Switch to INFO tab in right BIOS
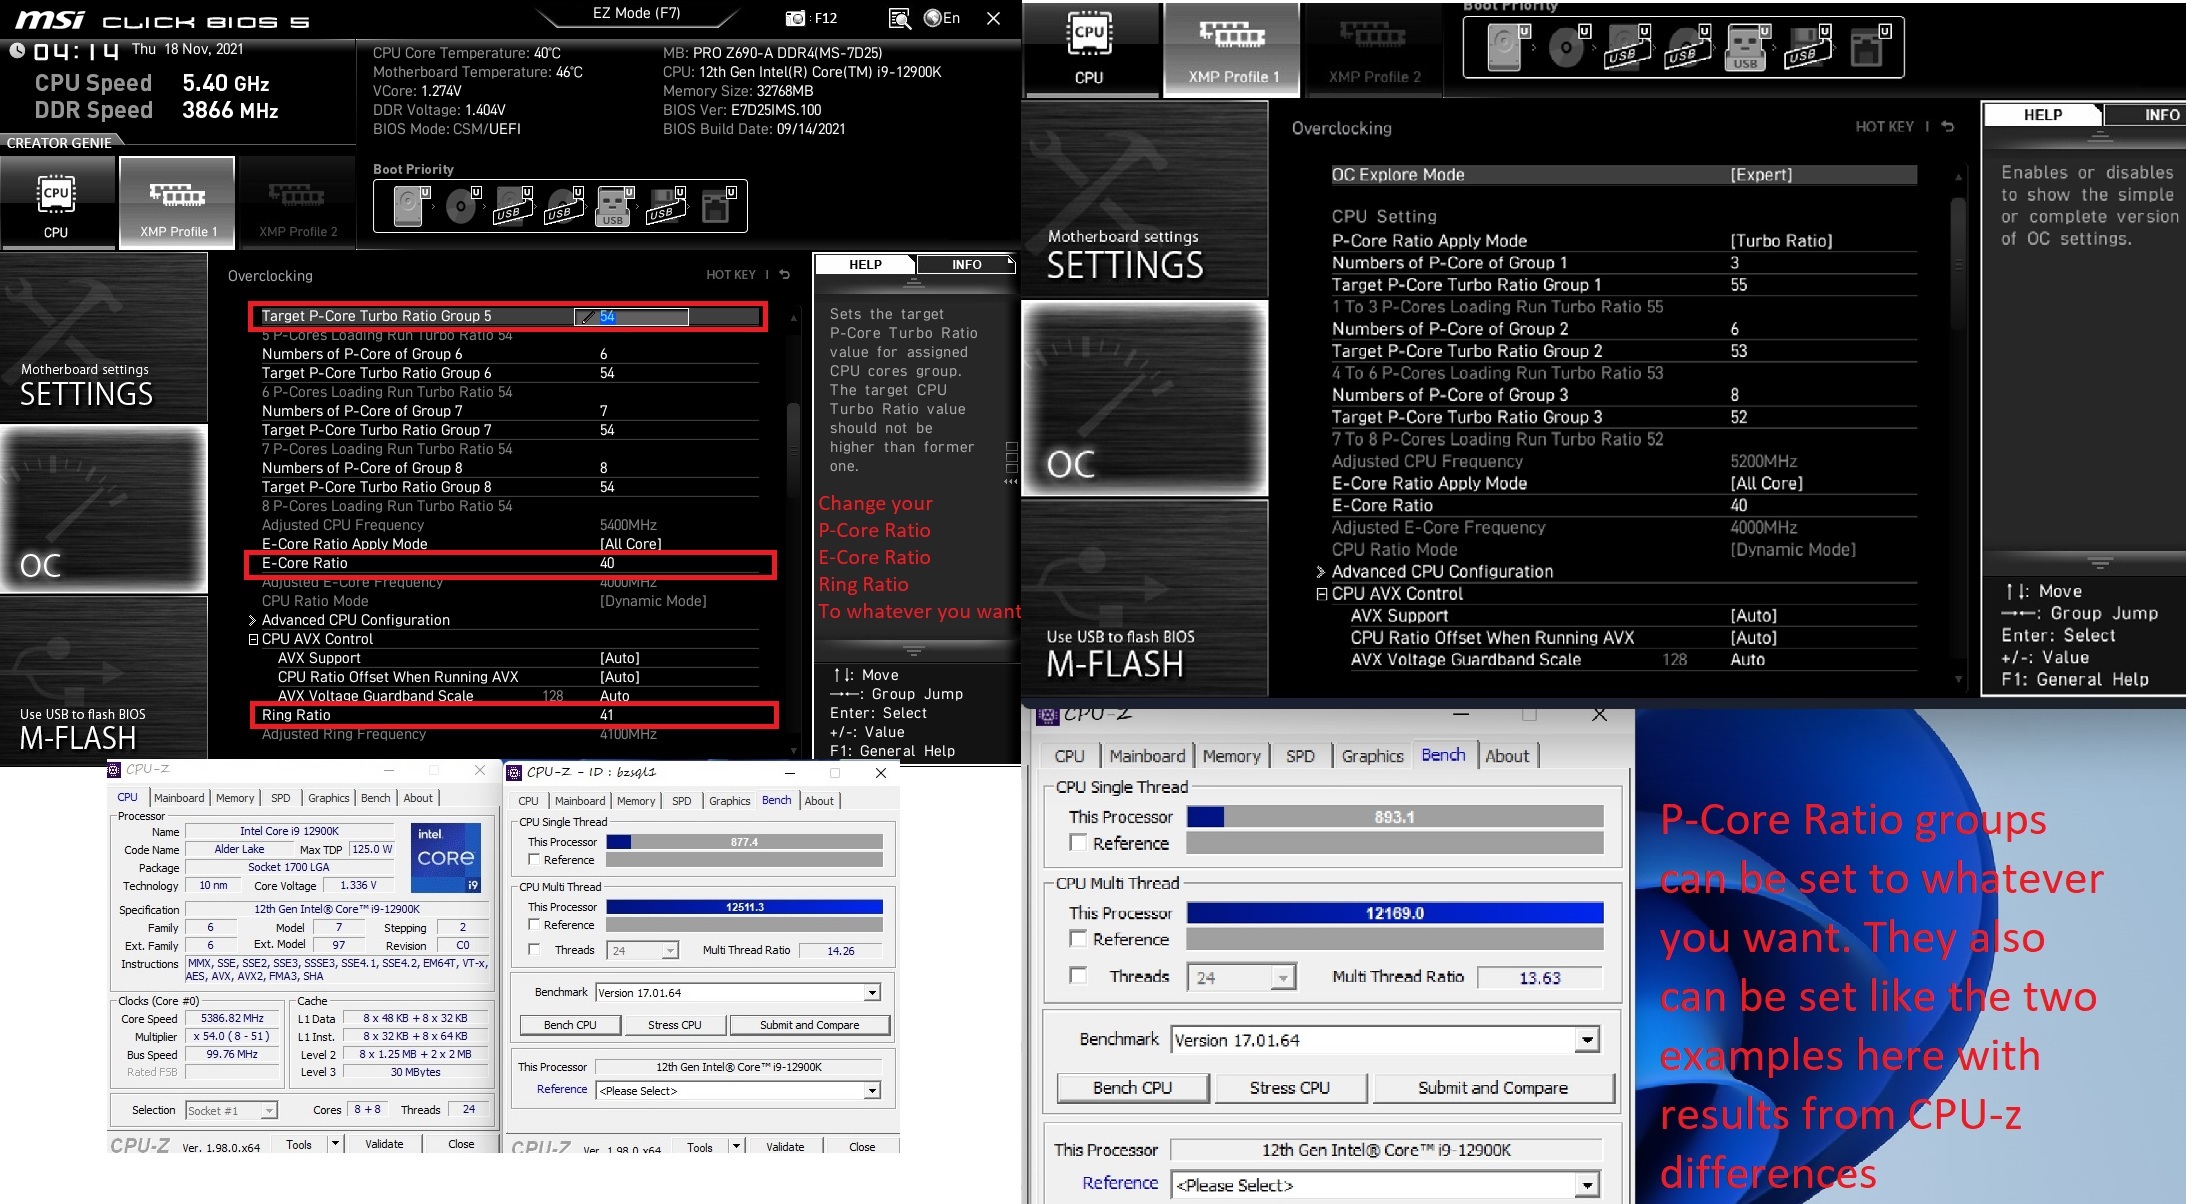Image resolution: width=2186 pixels, height=1204 pixels. click(x=2150, y=115)
